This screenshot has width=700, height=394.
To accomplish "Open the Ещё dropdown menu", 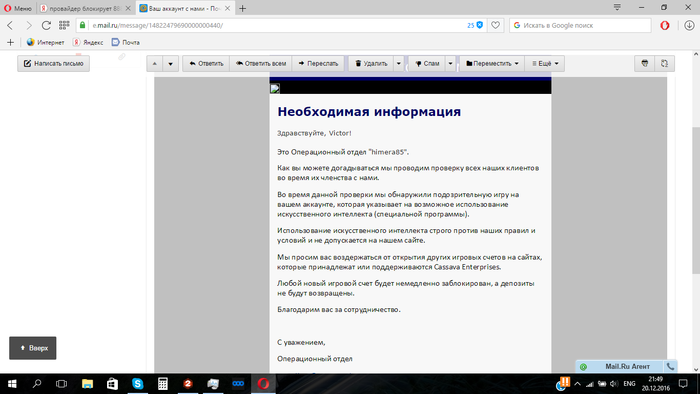I will pyautogui.click(x=545, y=63).
